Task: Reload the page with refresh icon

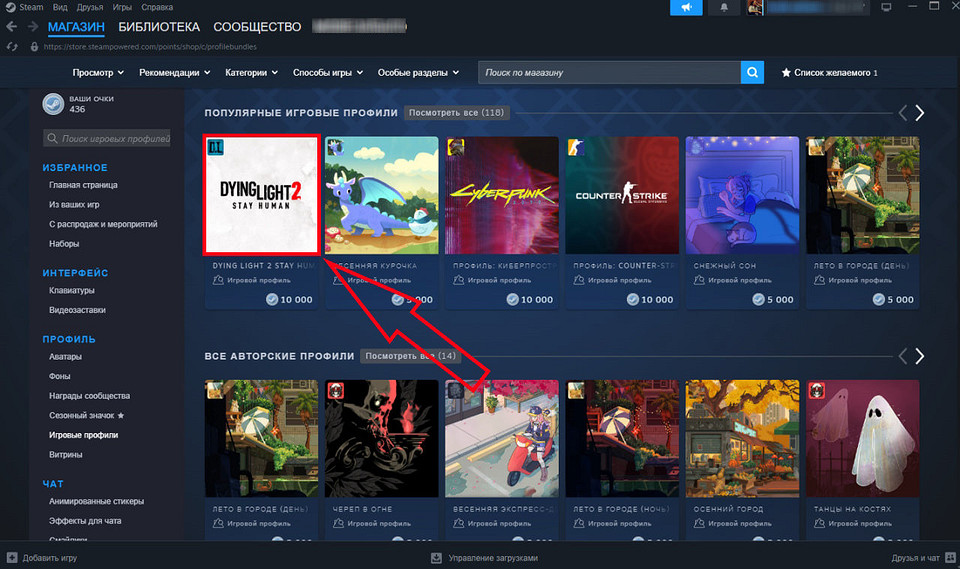Action: (12, 47)
